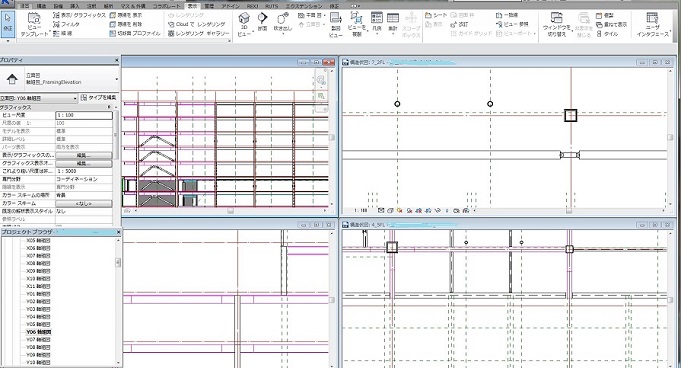Switch to the 挿入 ribbon tab
The height and width of the screenshot is (368, 681).
(x=75, y=6)
